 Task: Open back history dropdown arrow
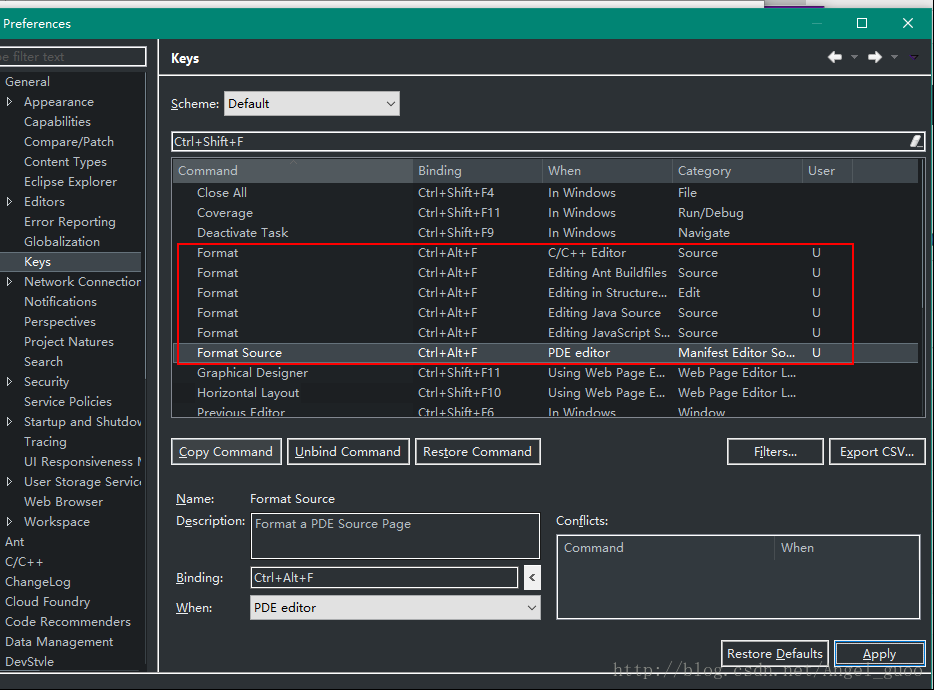[854, 57]
